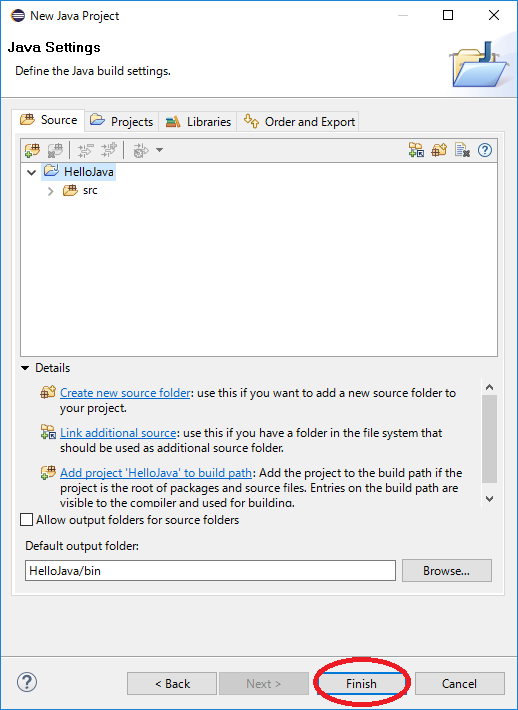
Task: Click the Link additional source details icon
Action: (48, 432)
